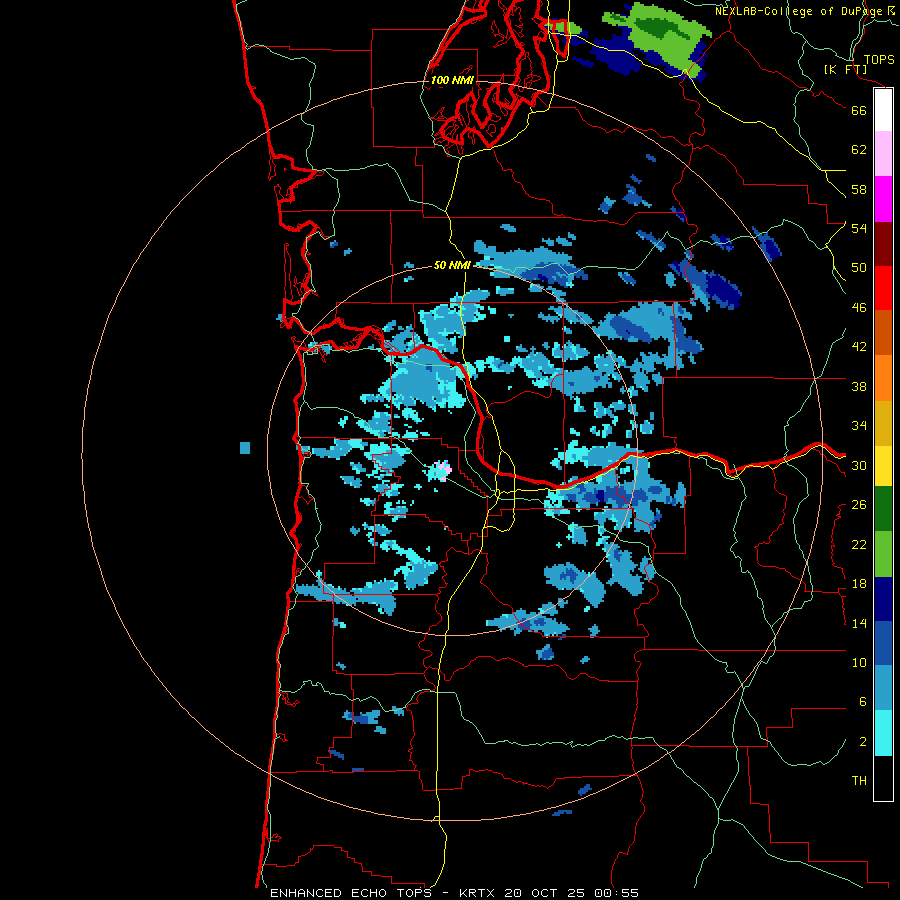Click the isolated blue square echo offshore
Image resolution: width=900 pixels, height=900 pixels.
click(x=245, y=448)
